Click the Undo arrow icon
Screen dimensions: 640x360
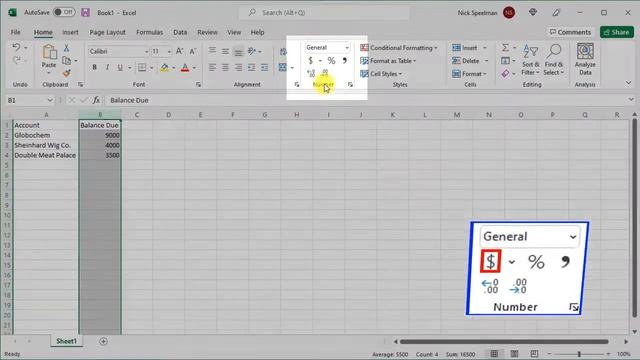coord(16,47)
